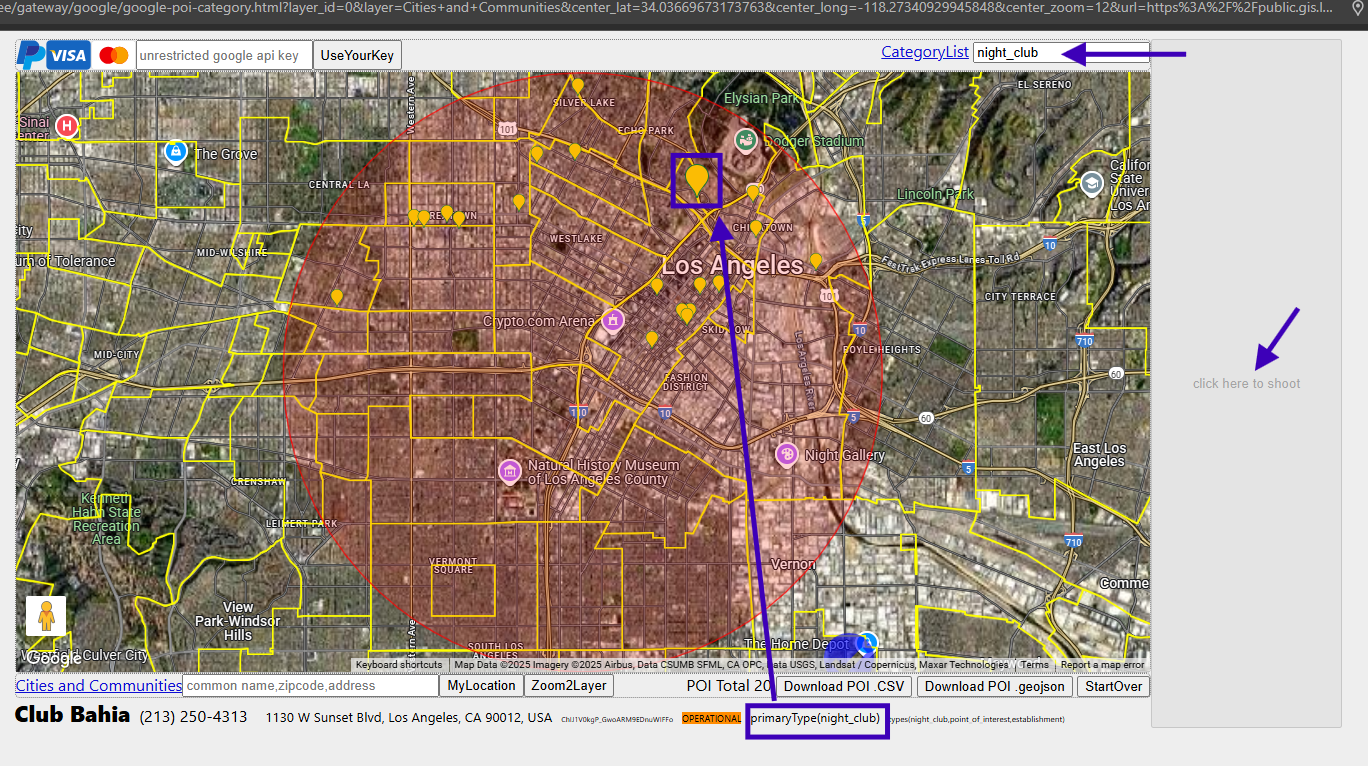Download POI as CSV

click(x=844, y=686)
